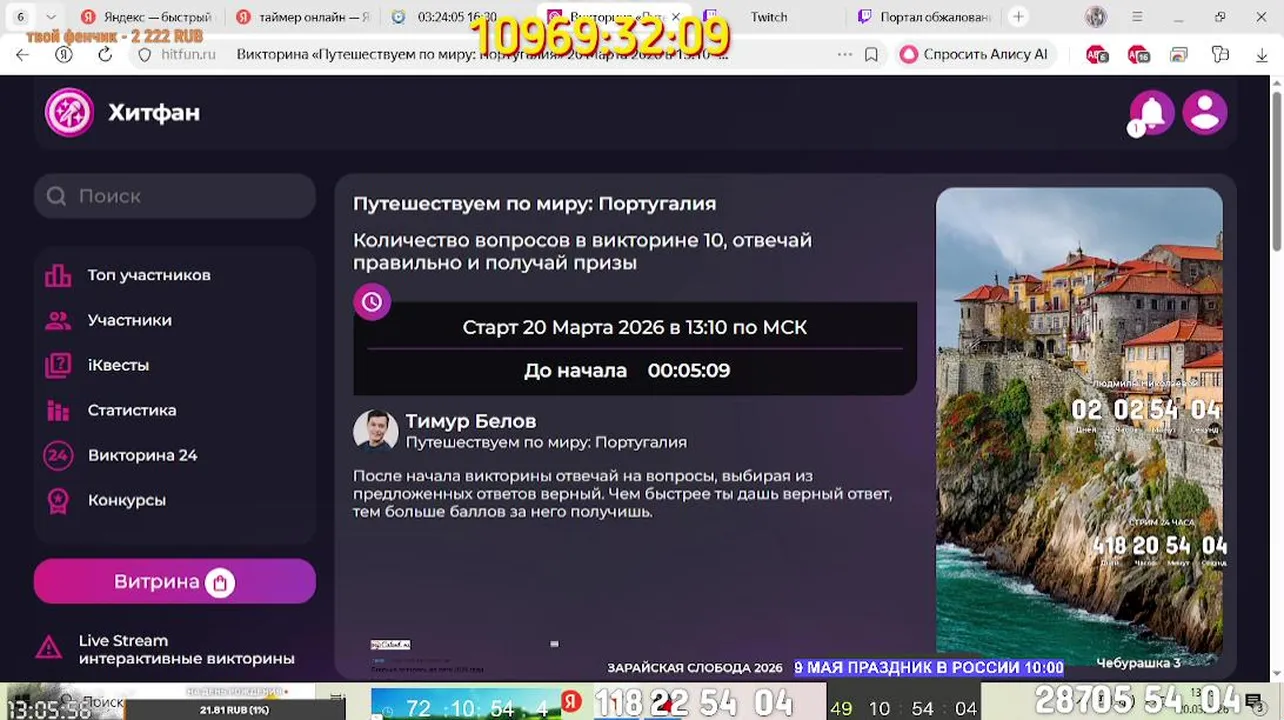Click the Витрина button
Viewport: 1284px width, 720px height.
[175, 582]
